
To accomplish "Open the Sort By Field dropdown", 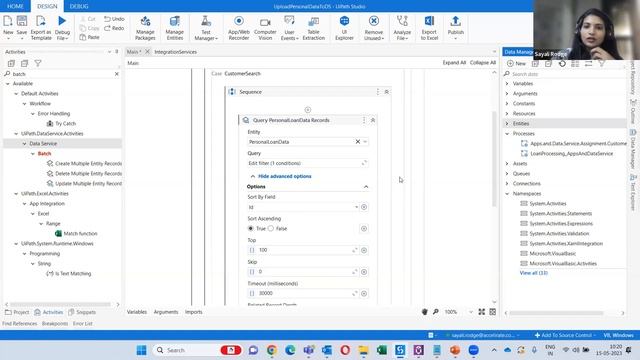I will coord(356,207).
